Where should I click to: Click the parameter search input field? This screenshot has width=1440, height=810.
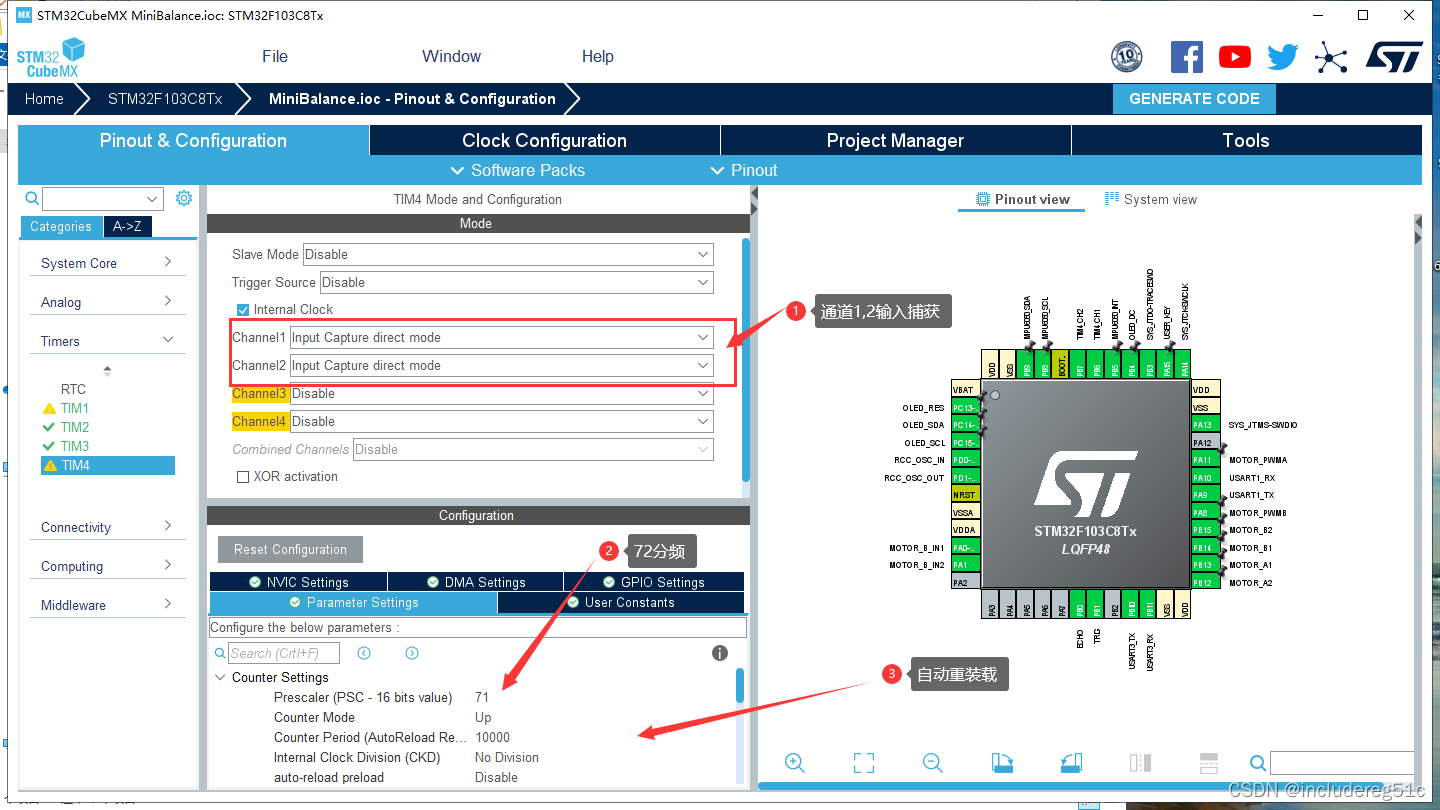(x=284, y=653)
